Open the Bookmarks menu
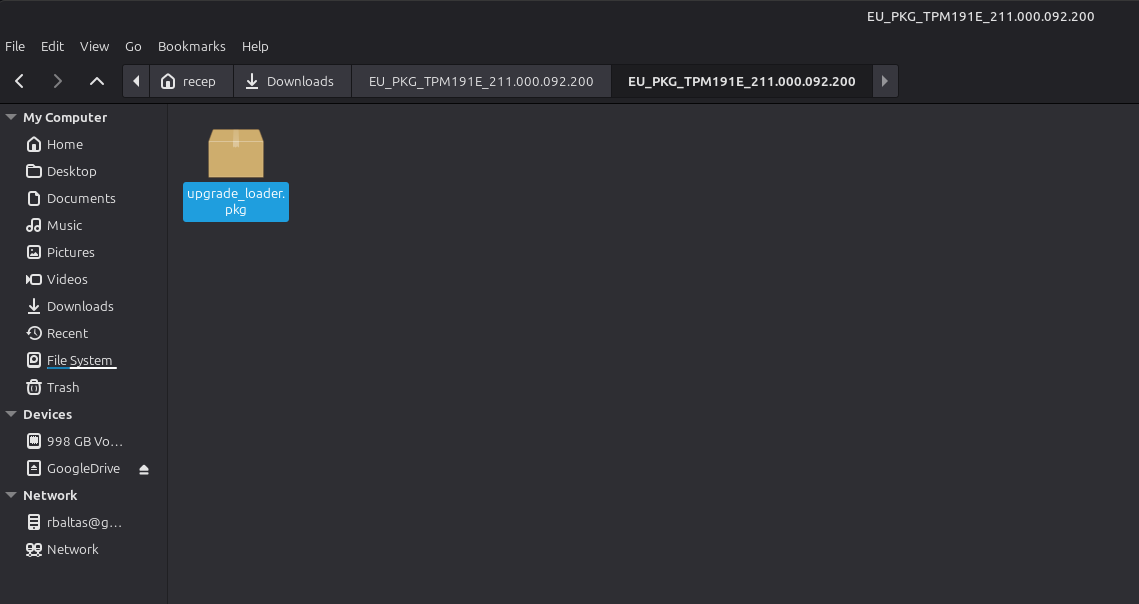Screen dimensions: 1139x604 point(192,47)
